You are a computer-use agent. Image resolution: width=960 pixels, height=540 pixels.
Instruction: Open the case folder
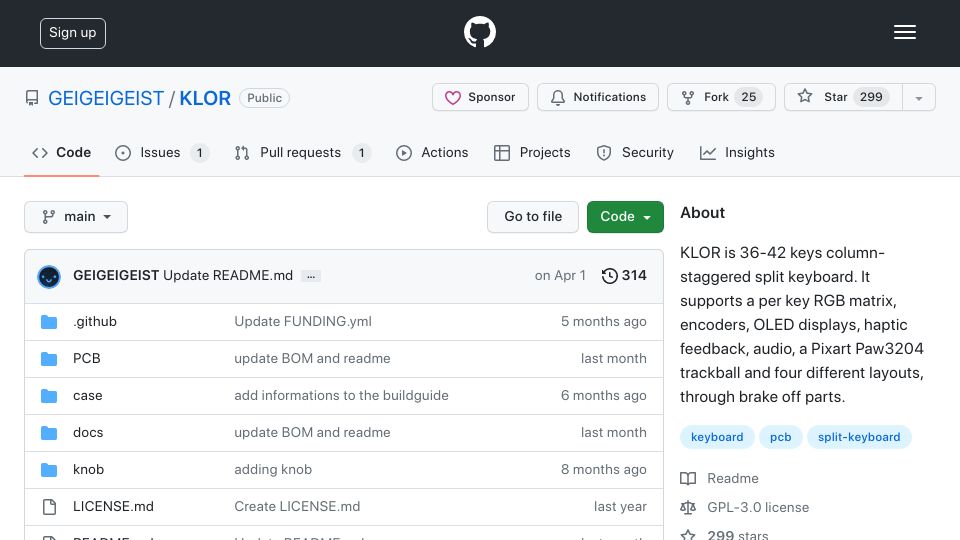pyautogui.click(x=88, y=396)
